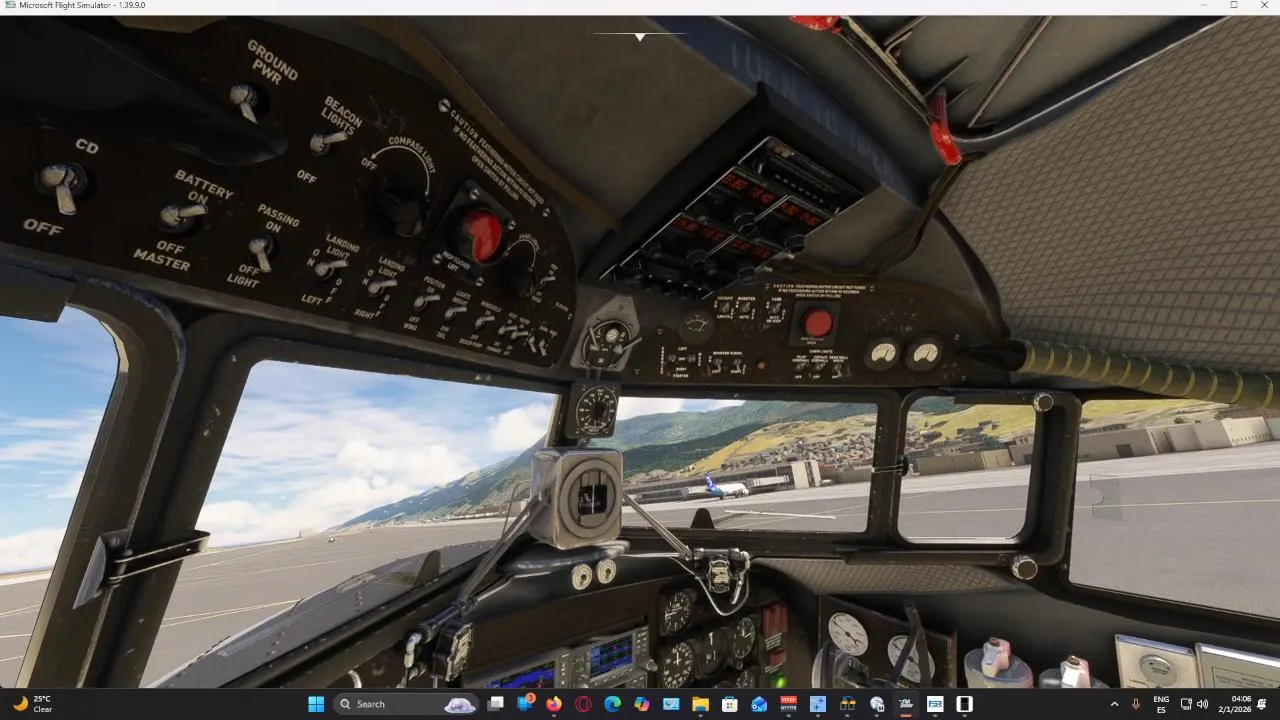Open Task View from taskbar
The width and height of the screenshot is (1280, 720).
[x=495, y=704]
